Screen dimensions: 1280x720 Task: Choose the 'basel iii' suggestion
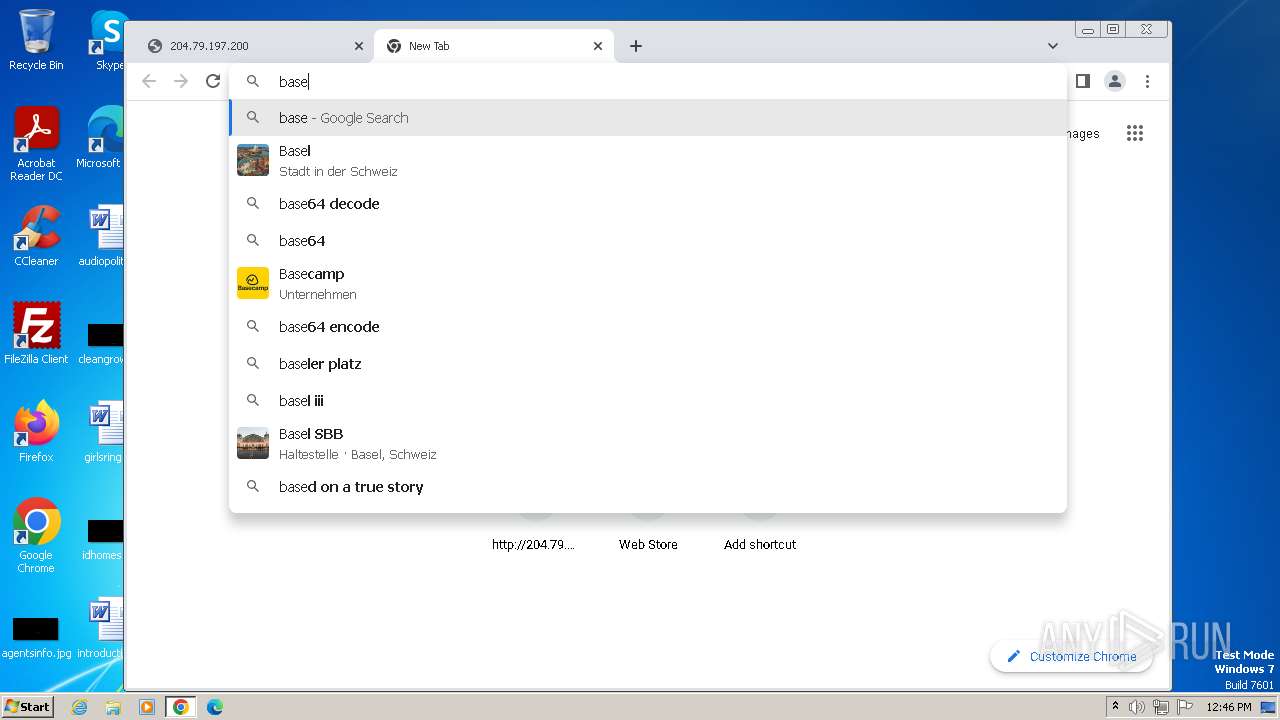point(648,401)
